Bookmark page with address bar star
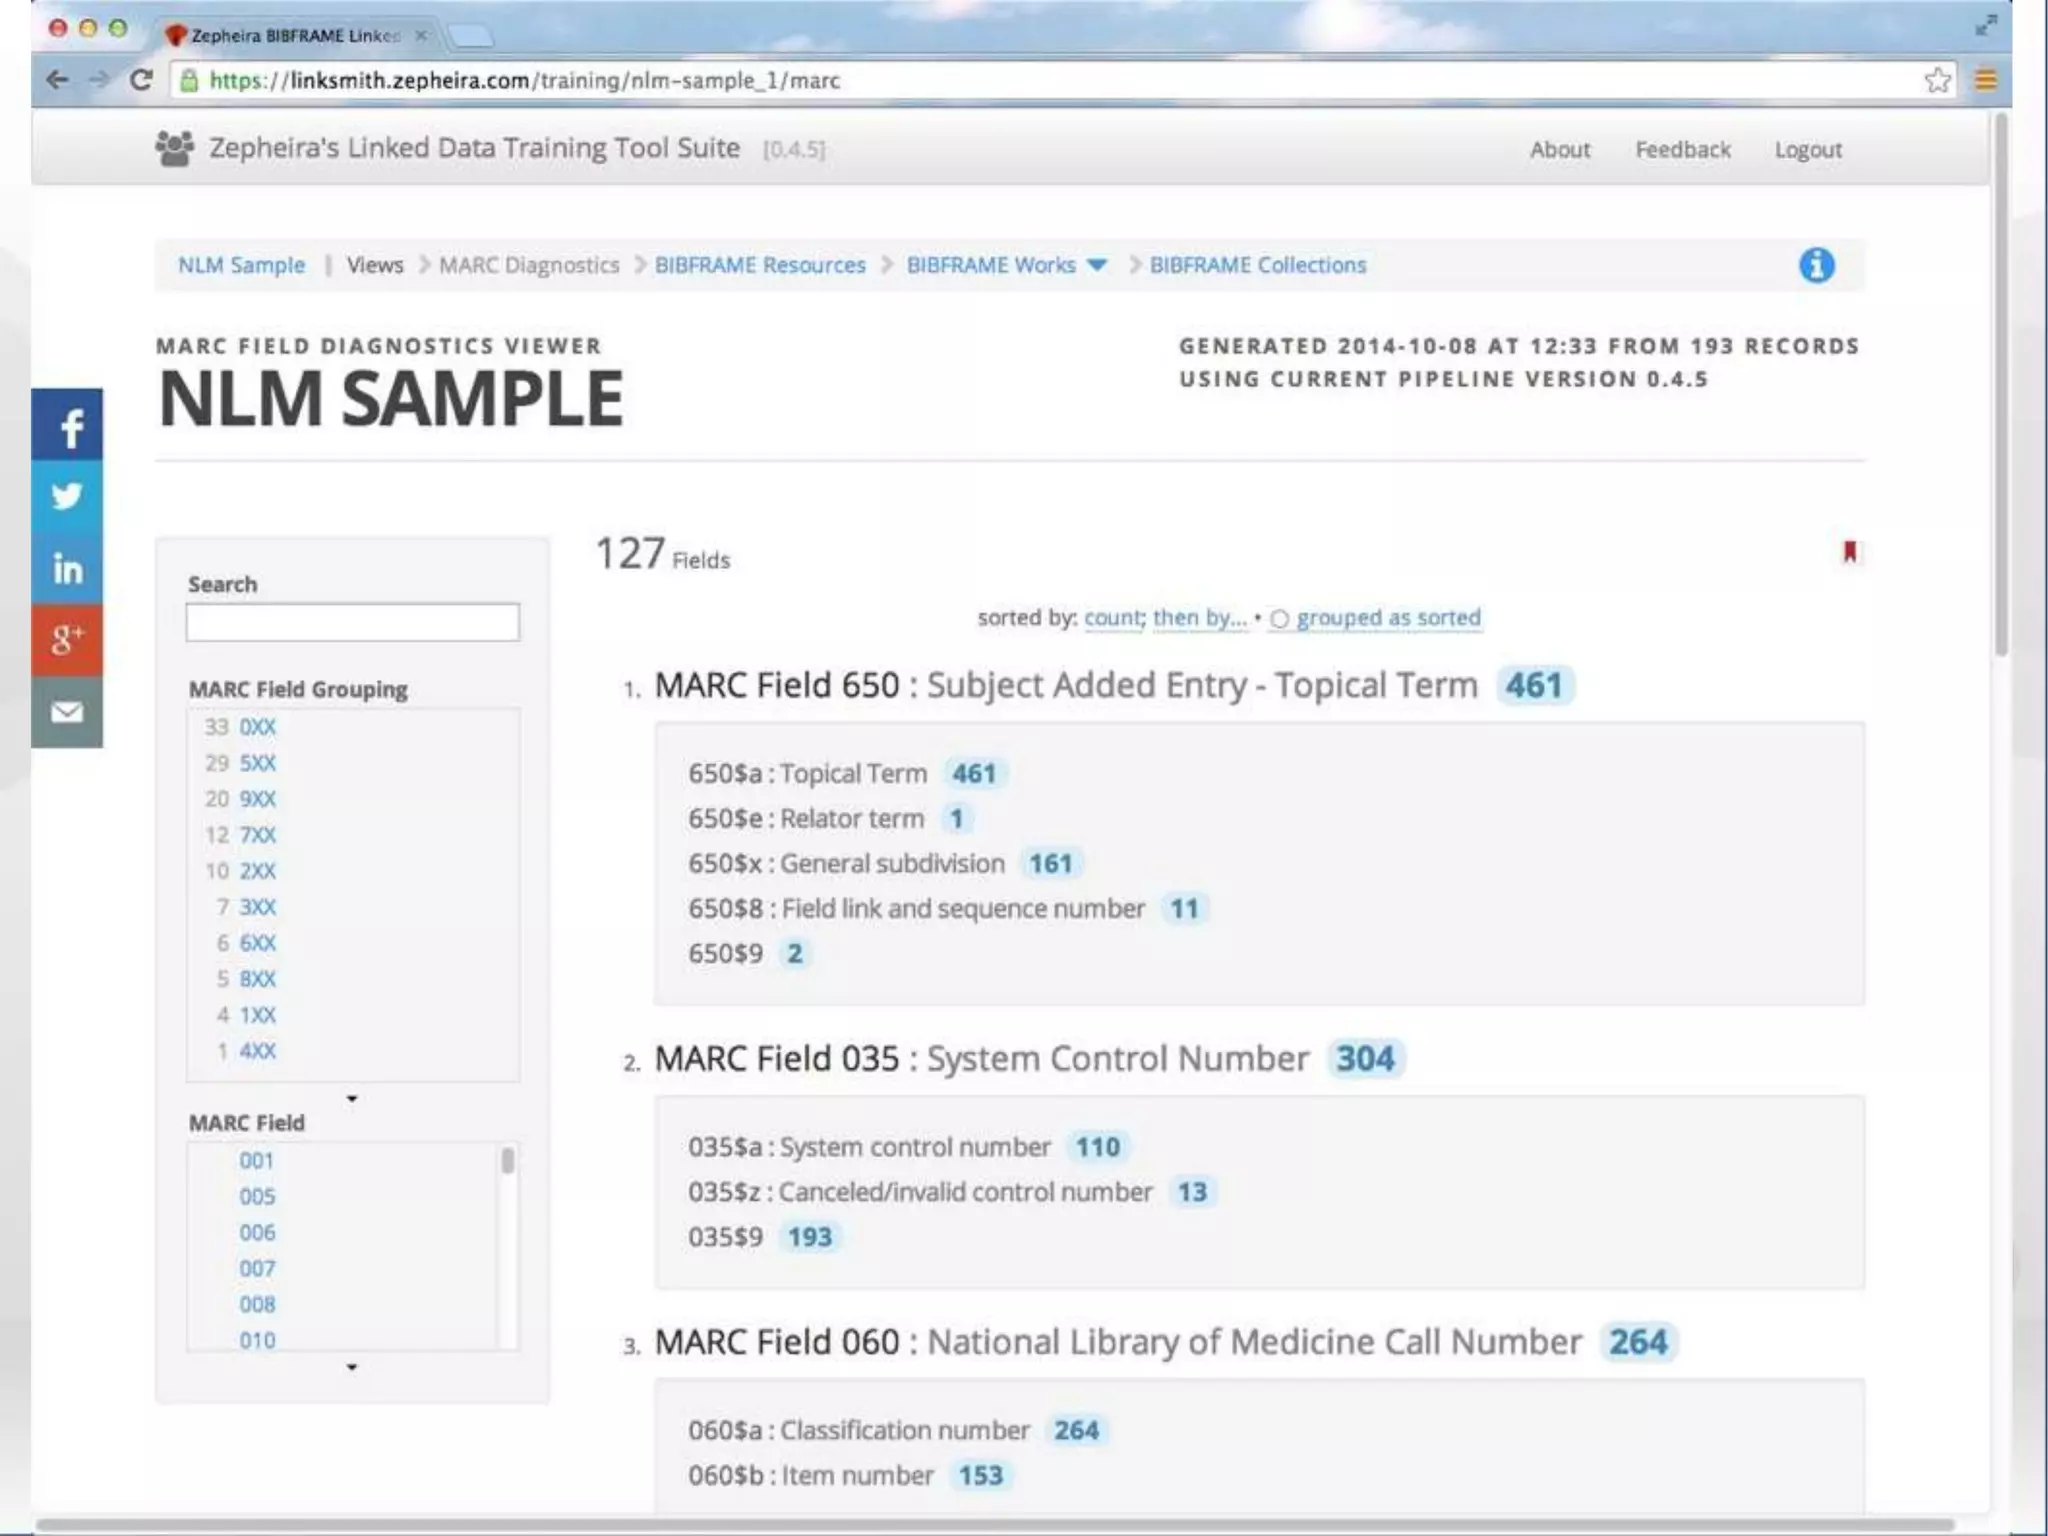This screenshot has width=2048, height=1536. point(1937,80)
